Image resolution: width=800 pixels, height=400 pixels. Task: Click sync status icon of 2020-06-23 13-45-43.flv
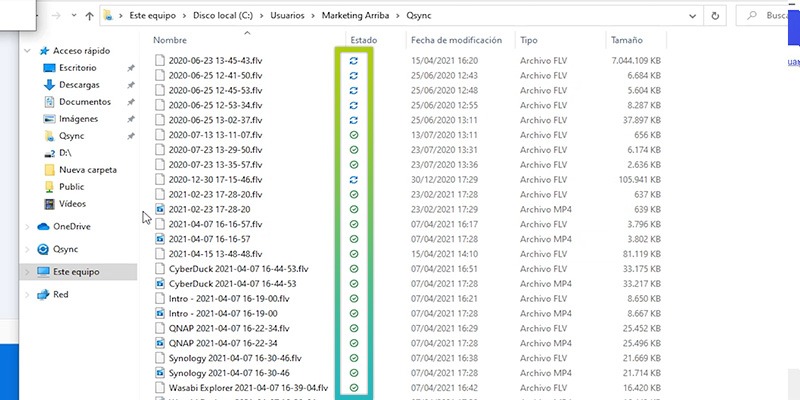(x=354, y=61)
